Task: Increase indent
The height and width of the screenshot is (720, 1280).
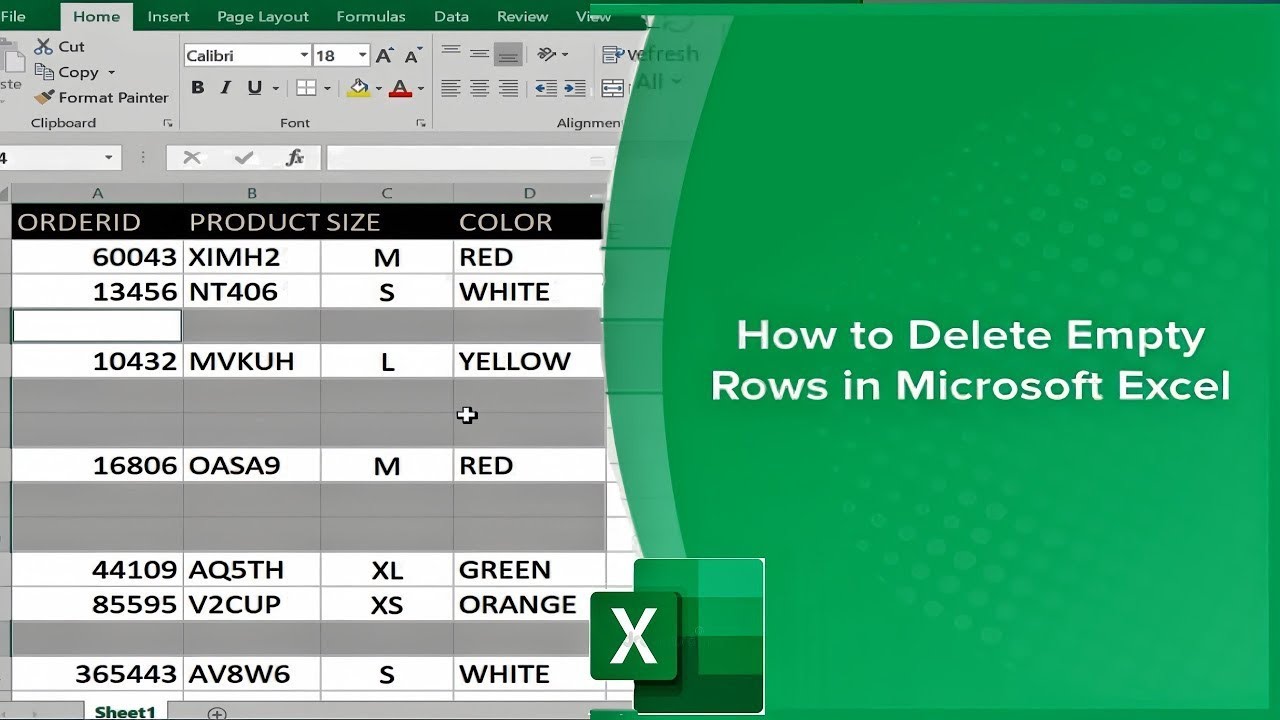Action: pyautogui.click(x=575, y=88)
